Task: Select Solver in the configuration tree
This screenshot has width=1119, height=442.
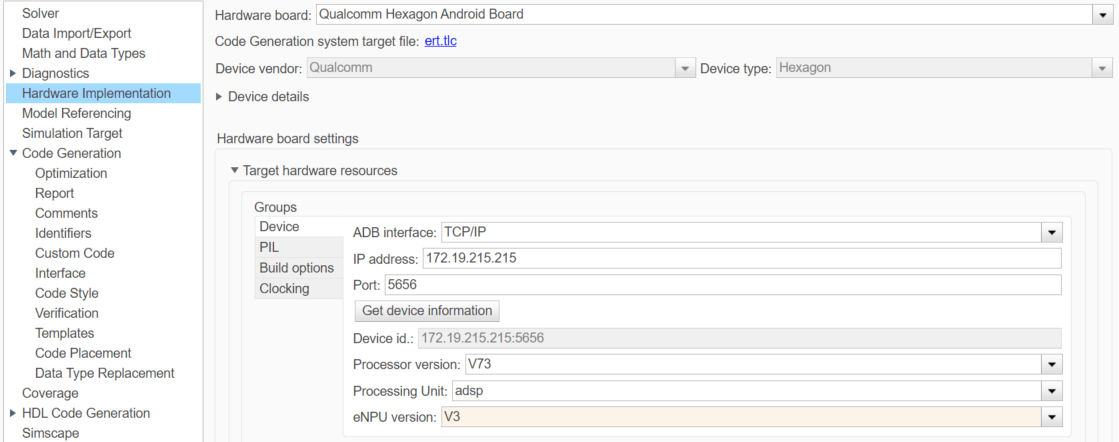Action: [40, 13]
